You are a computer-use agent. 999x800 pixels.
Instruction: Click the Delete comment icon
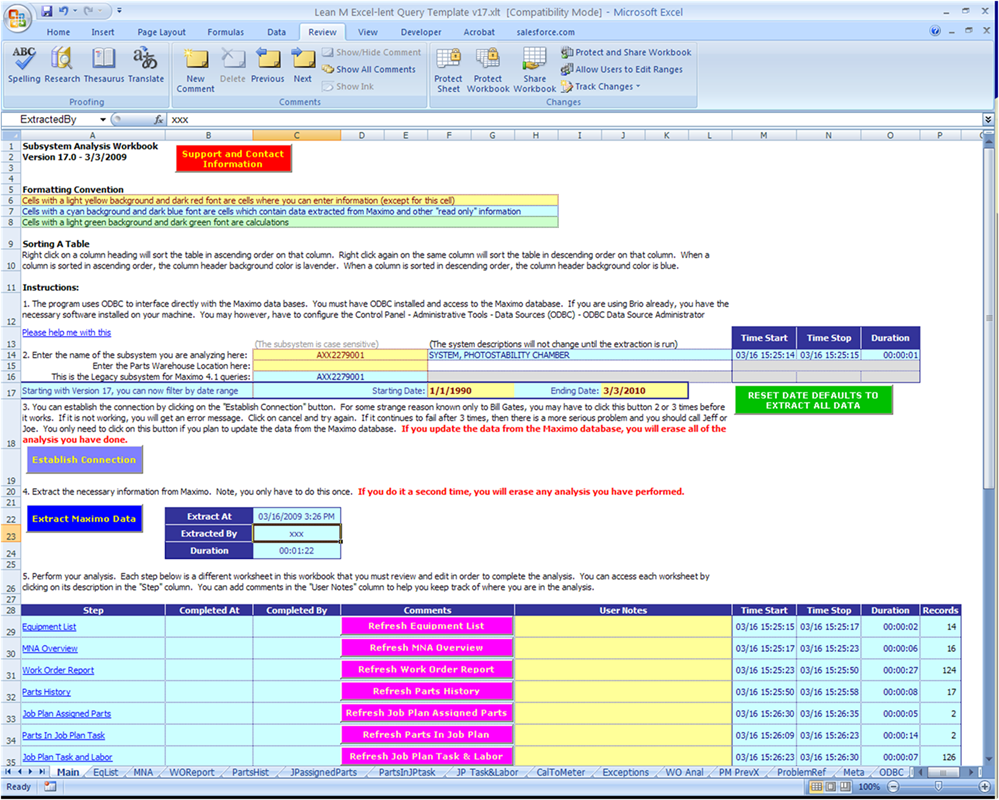click(x=233, y=66)
